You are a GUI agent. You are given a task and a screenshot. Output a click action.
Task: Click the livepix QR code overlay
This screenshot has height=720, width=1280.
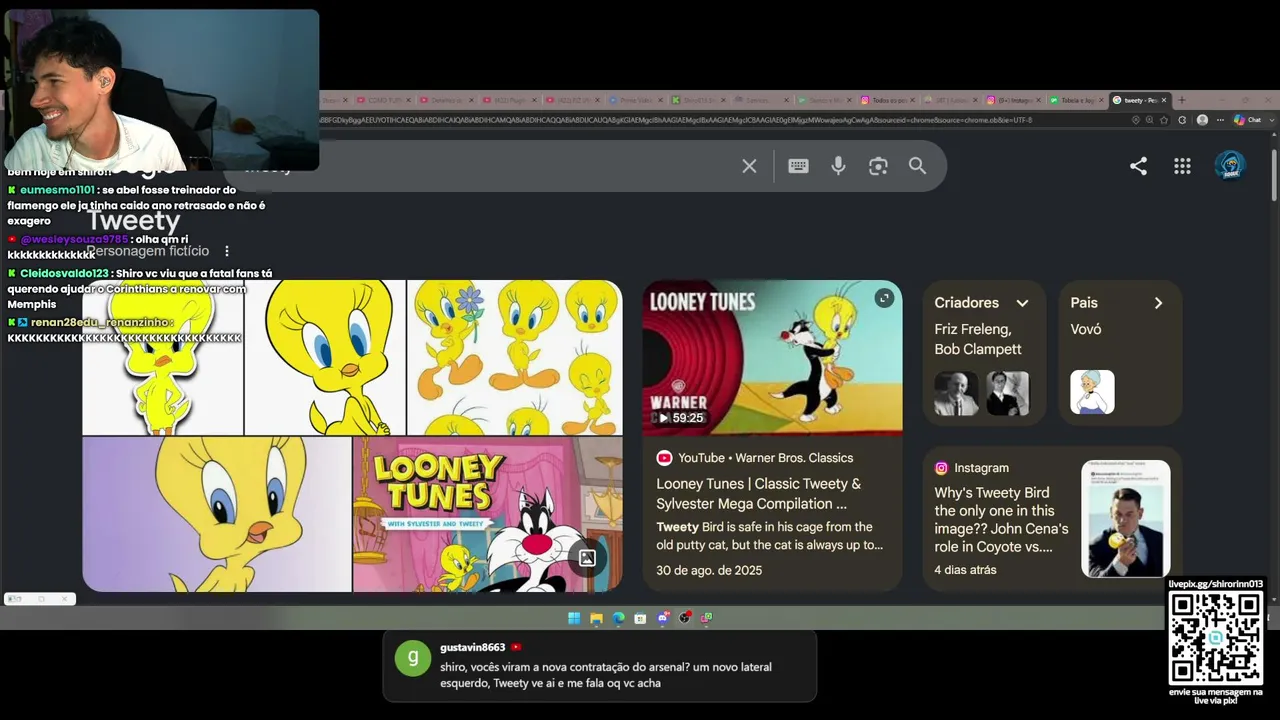coord(1216,637)
